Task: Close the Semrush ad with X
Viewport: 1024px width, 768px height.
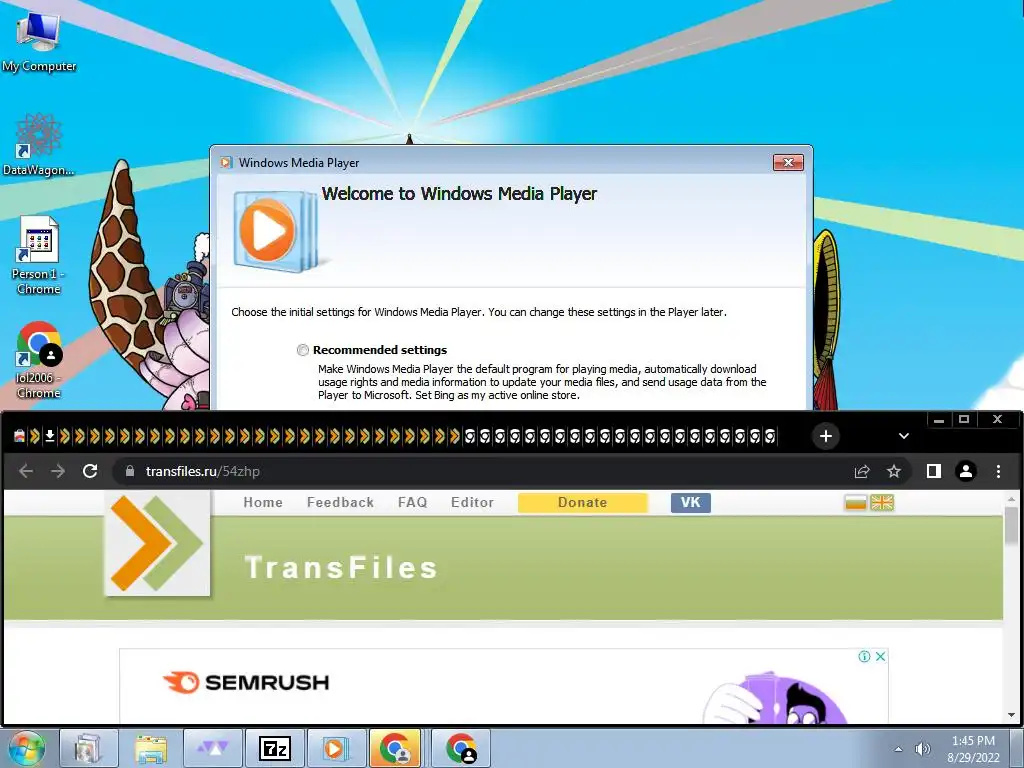Action: (x=880, y=656)
